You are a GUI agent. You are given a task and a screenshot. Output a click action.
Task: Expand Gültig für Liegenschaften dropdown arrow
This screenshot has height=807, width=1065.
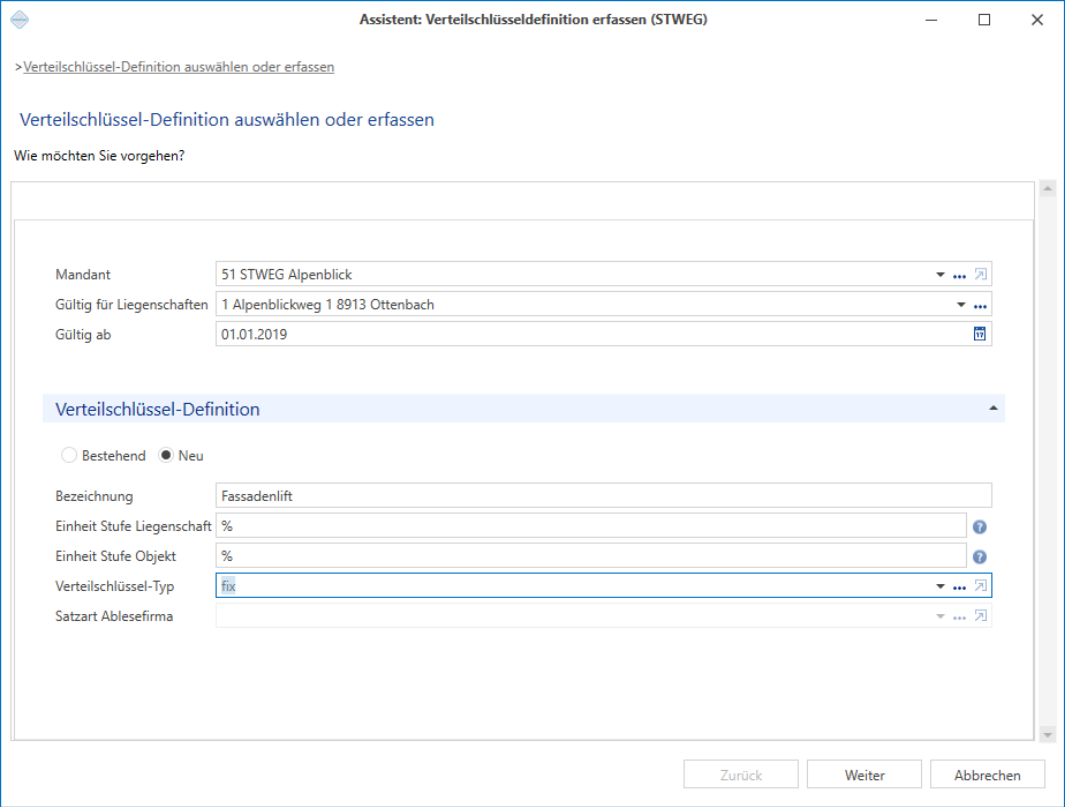960,304
